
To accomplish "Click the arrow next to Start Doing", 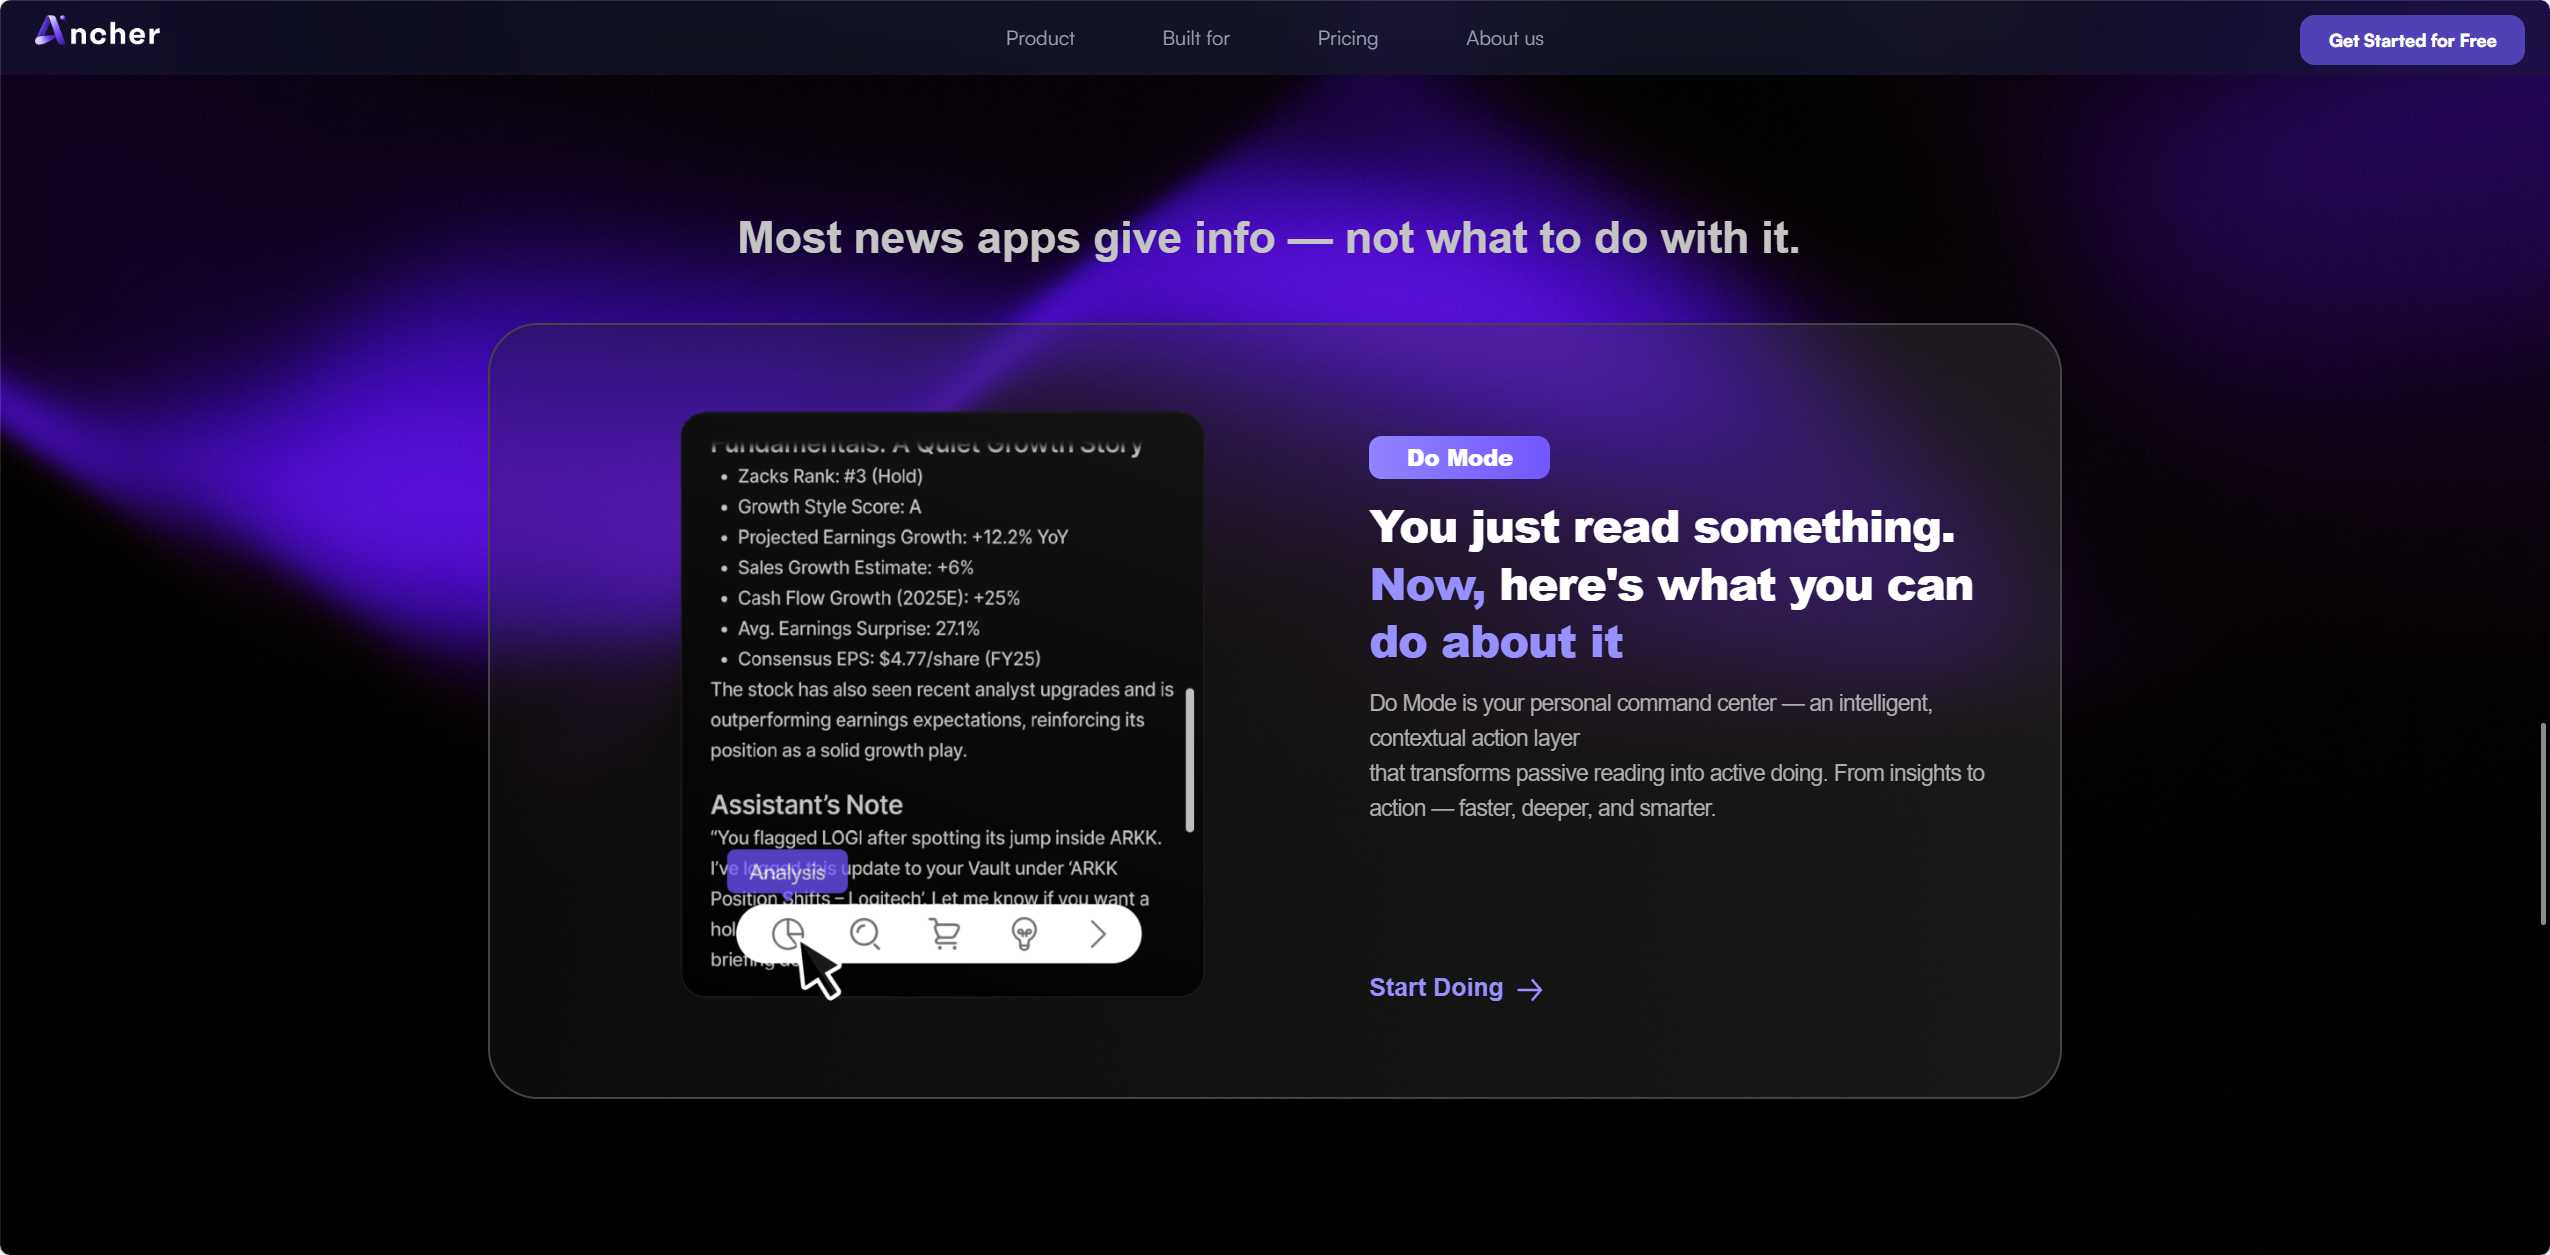I will (1530, 990).
